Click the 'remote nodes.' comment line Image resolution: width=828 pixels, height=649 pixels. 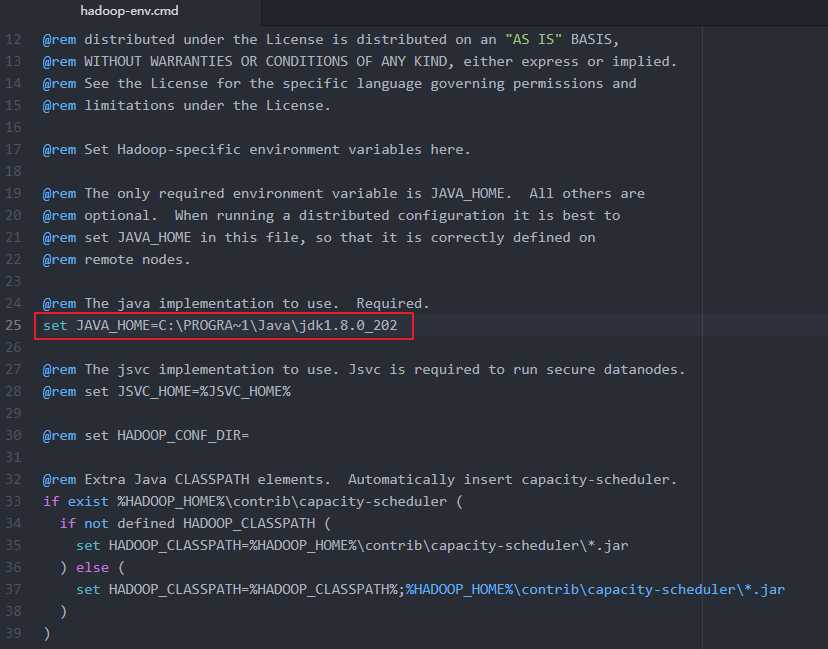pos(116,260)
